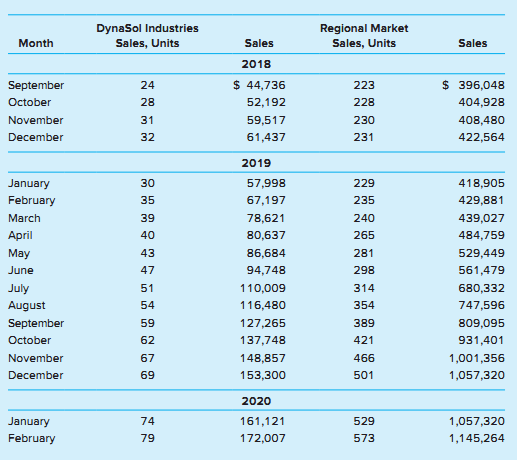The height and width of the screenshot is (460, 517).
Task: Click the June row label
Action: (x=21, y=270)
